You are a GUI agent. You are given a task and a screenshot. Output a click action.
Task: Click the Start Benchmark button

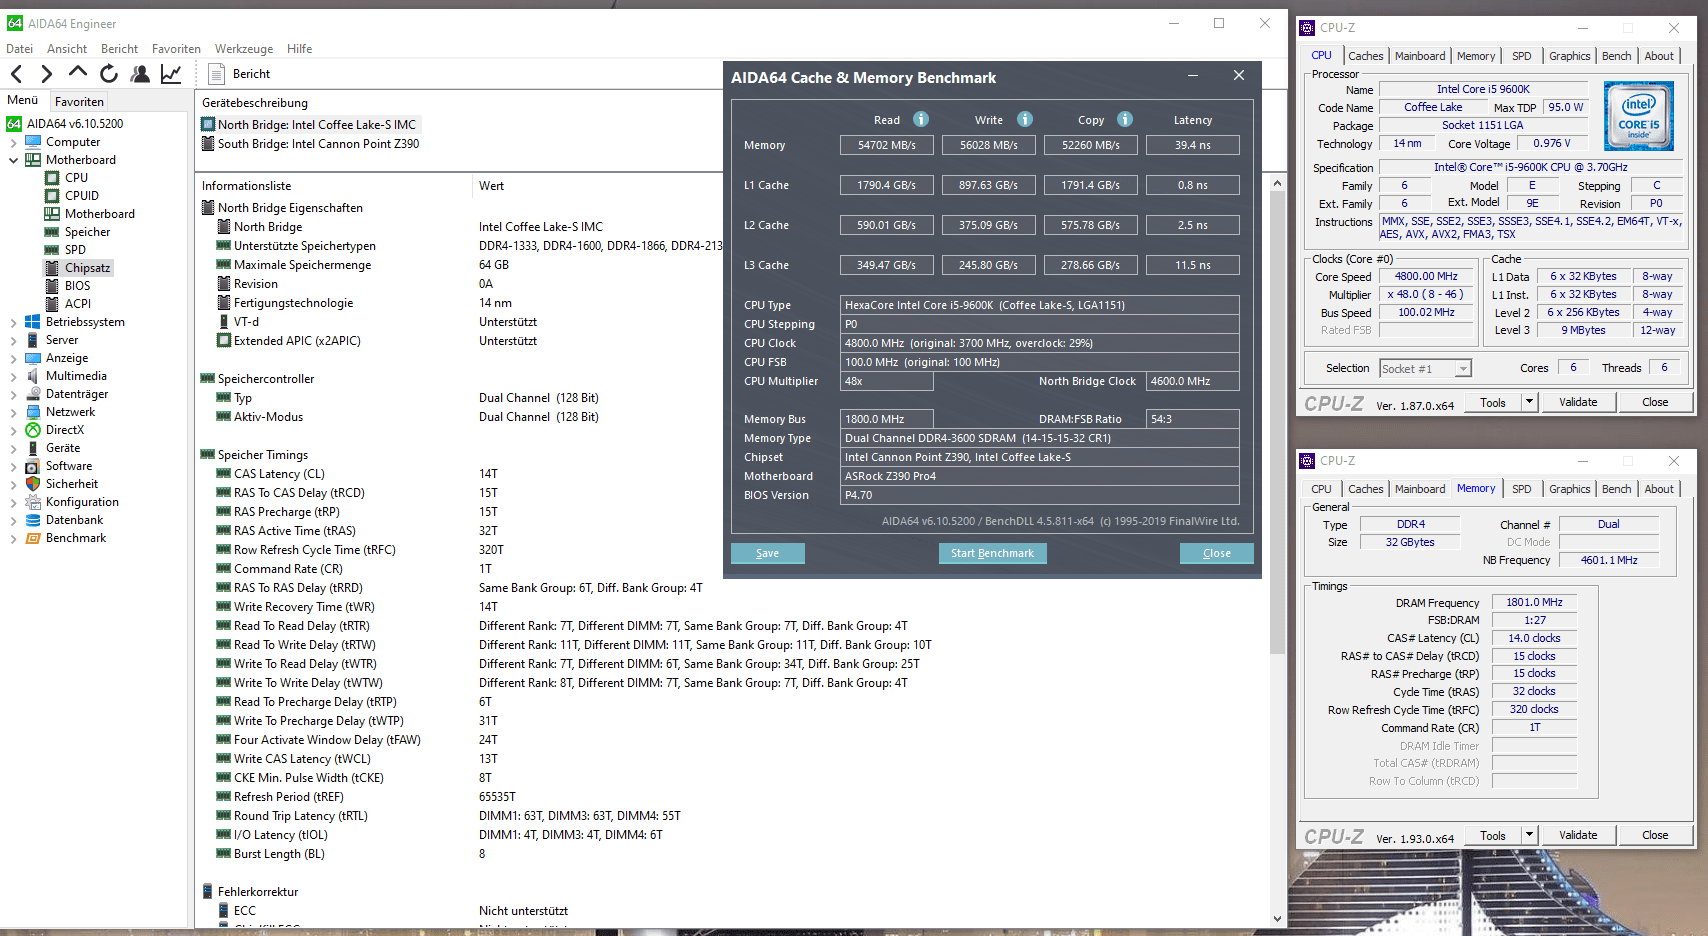coord(992,553)
